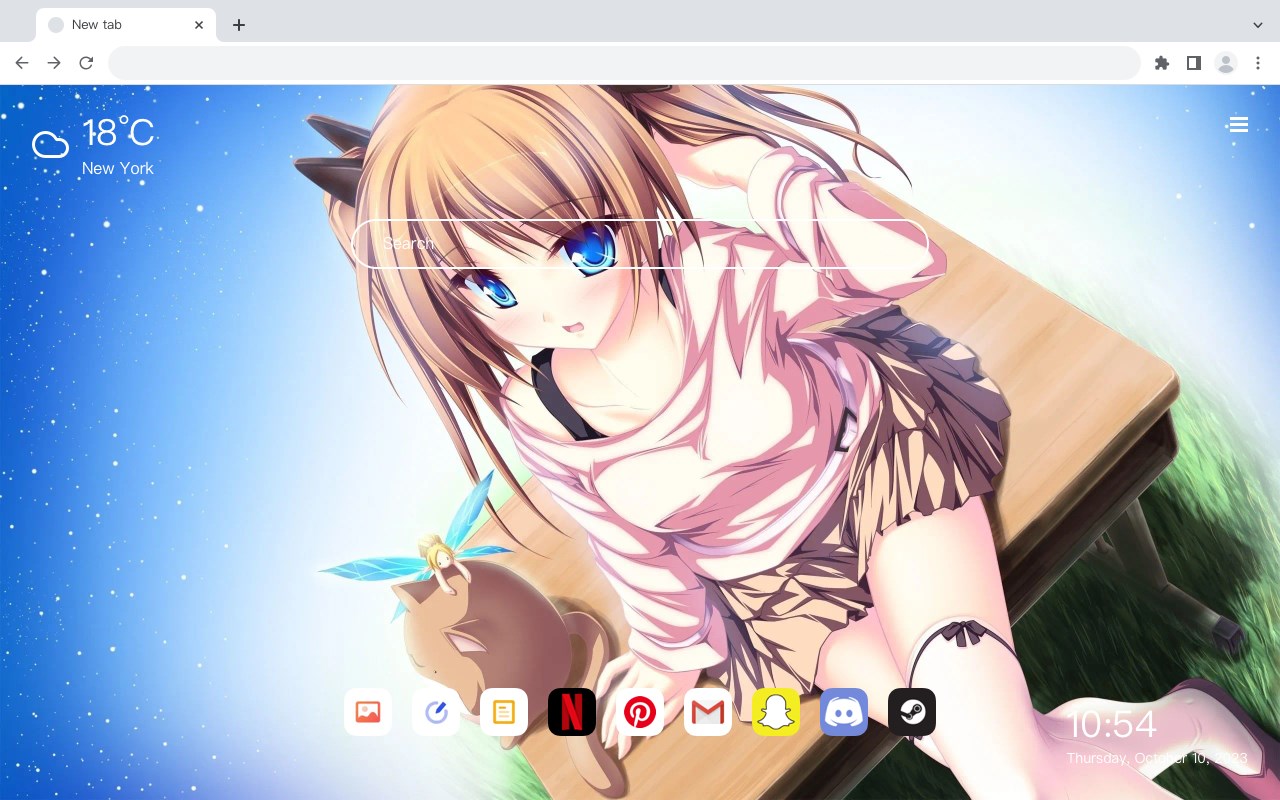Close the New tab tab

(x=199, y=25)
